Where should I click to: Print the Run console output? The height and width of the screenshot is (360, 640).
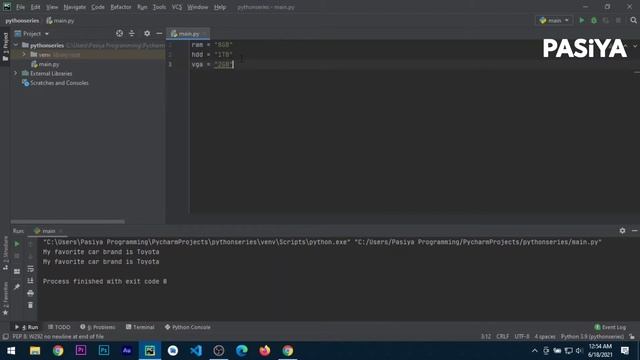30,293
